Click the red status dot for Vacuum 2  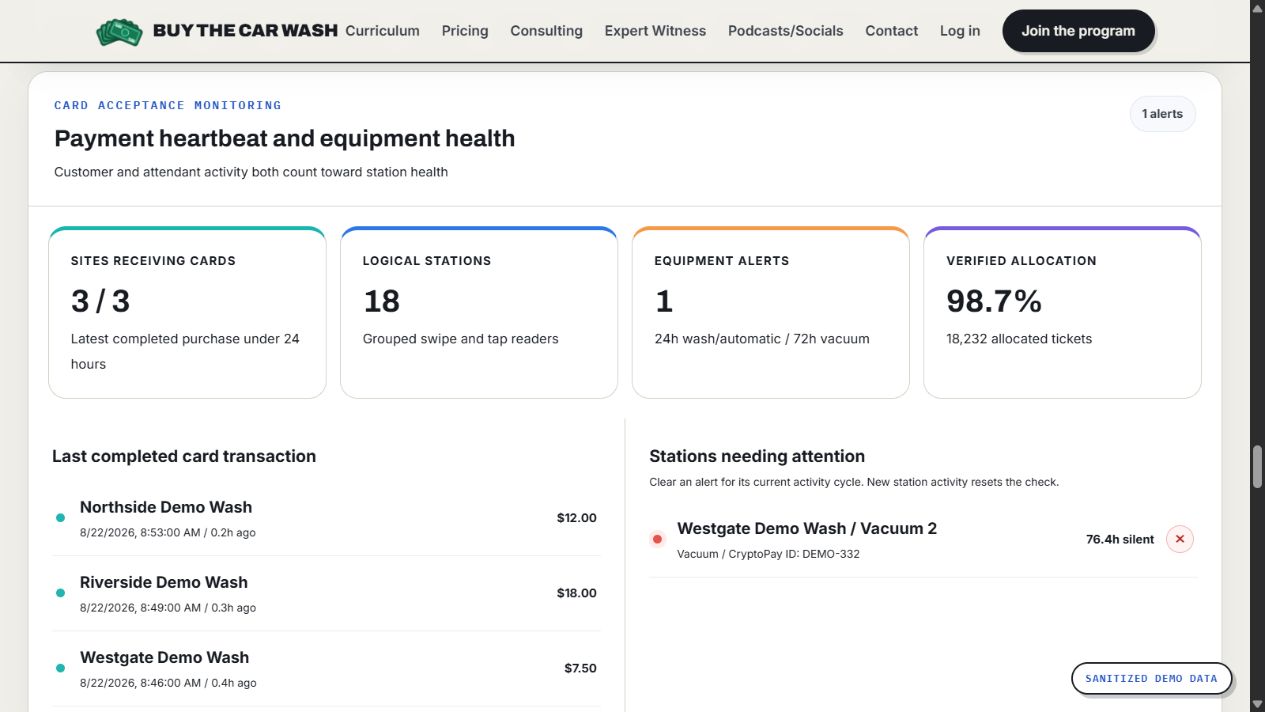click(x=657, y=539)
